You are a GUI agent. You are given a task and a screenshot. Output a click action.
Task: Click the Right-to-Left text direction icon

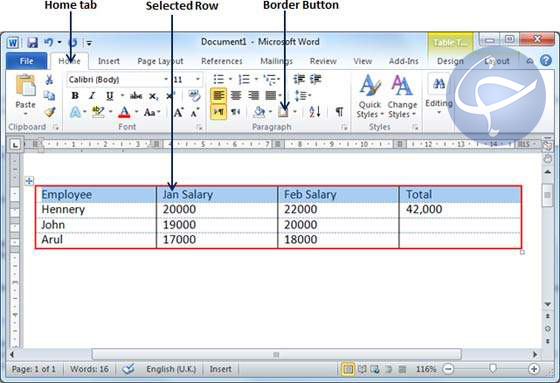click(235, 112)
